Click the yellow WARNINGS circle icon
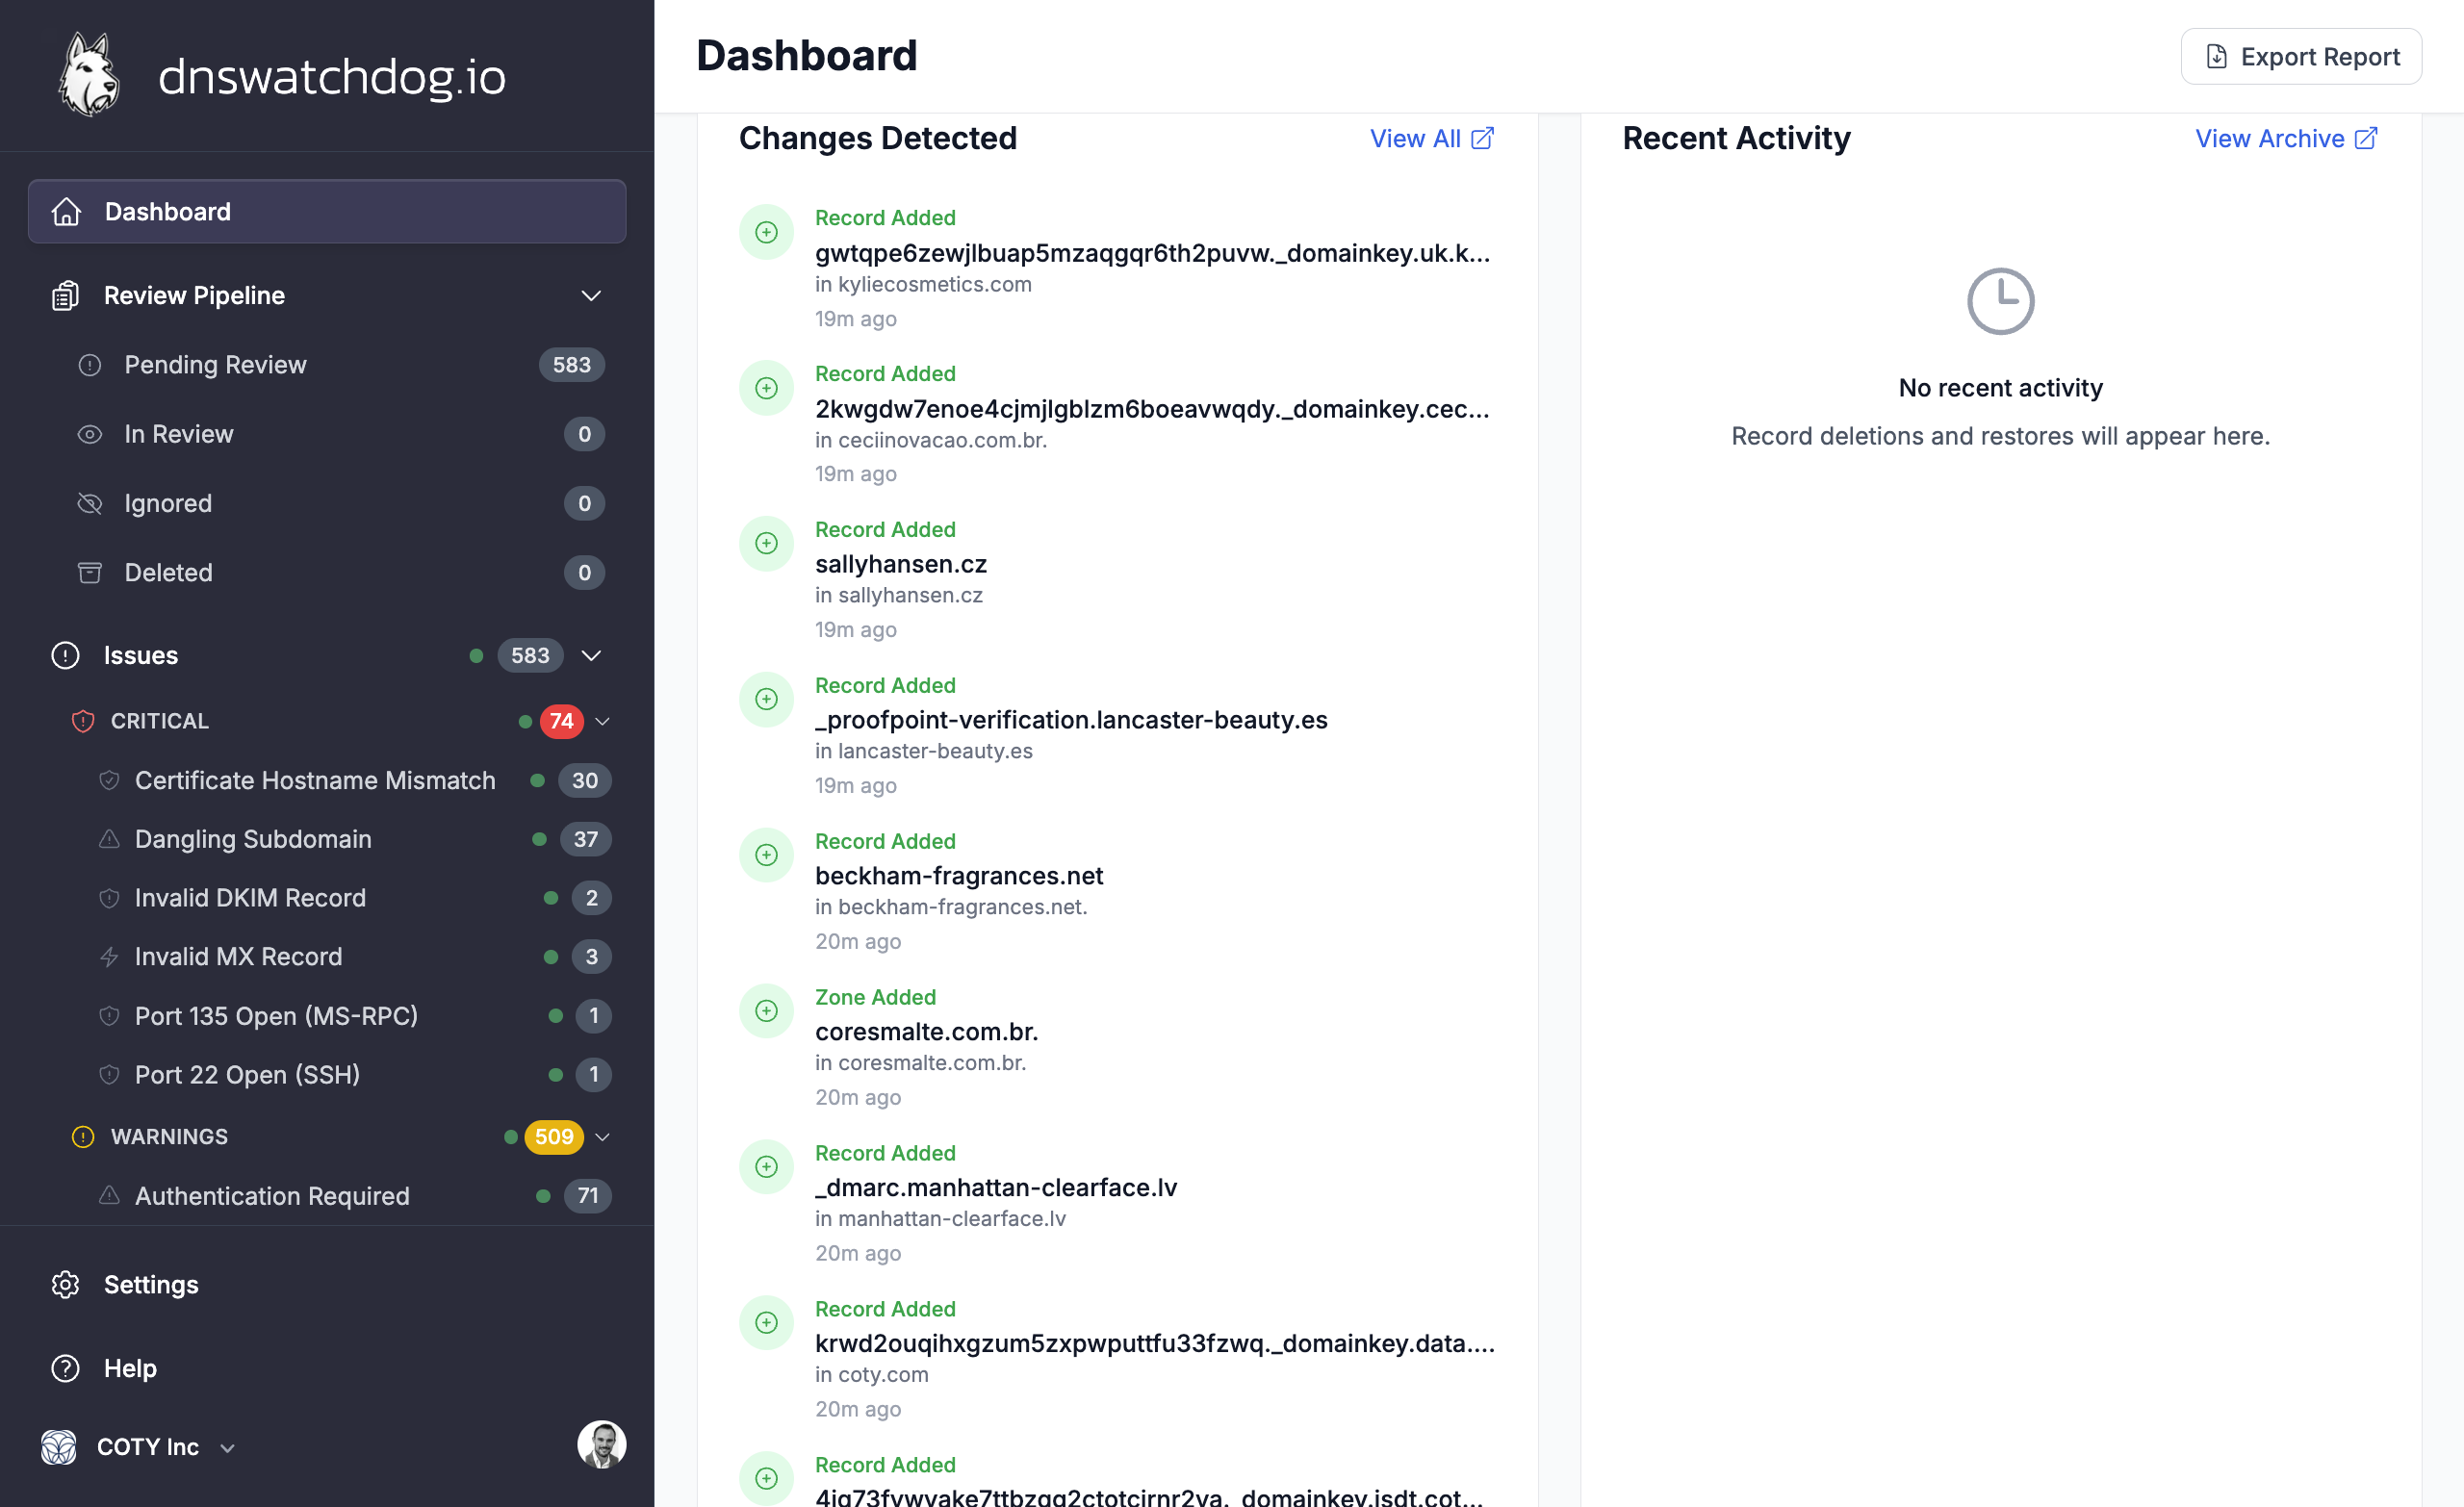This screenshot has width=2464, height=1507. 83,1137
